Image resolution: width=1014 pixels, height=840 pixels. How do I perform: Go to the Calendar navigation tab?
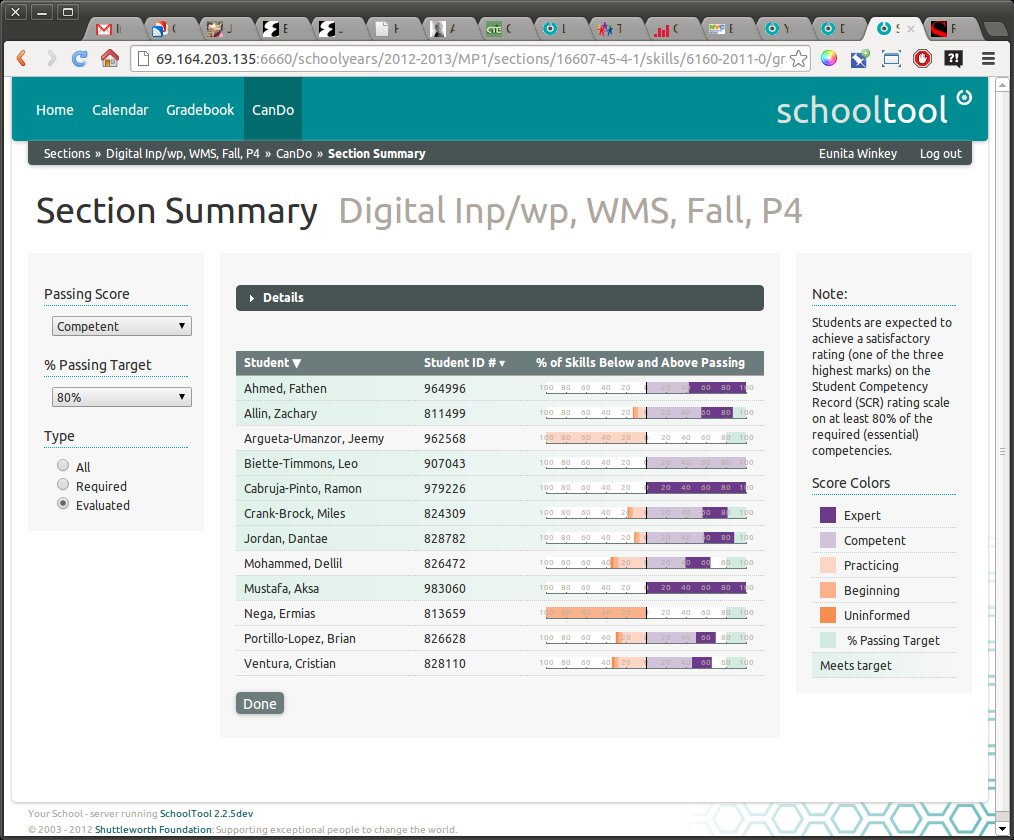(x=120, y=110)
